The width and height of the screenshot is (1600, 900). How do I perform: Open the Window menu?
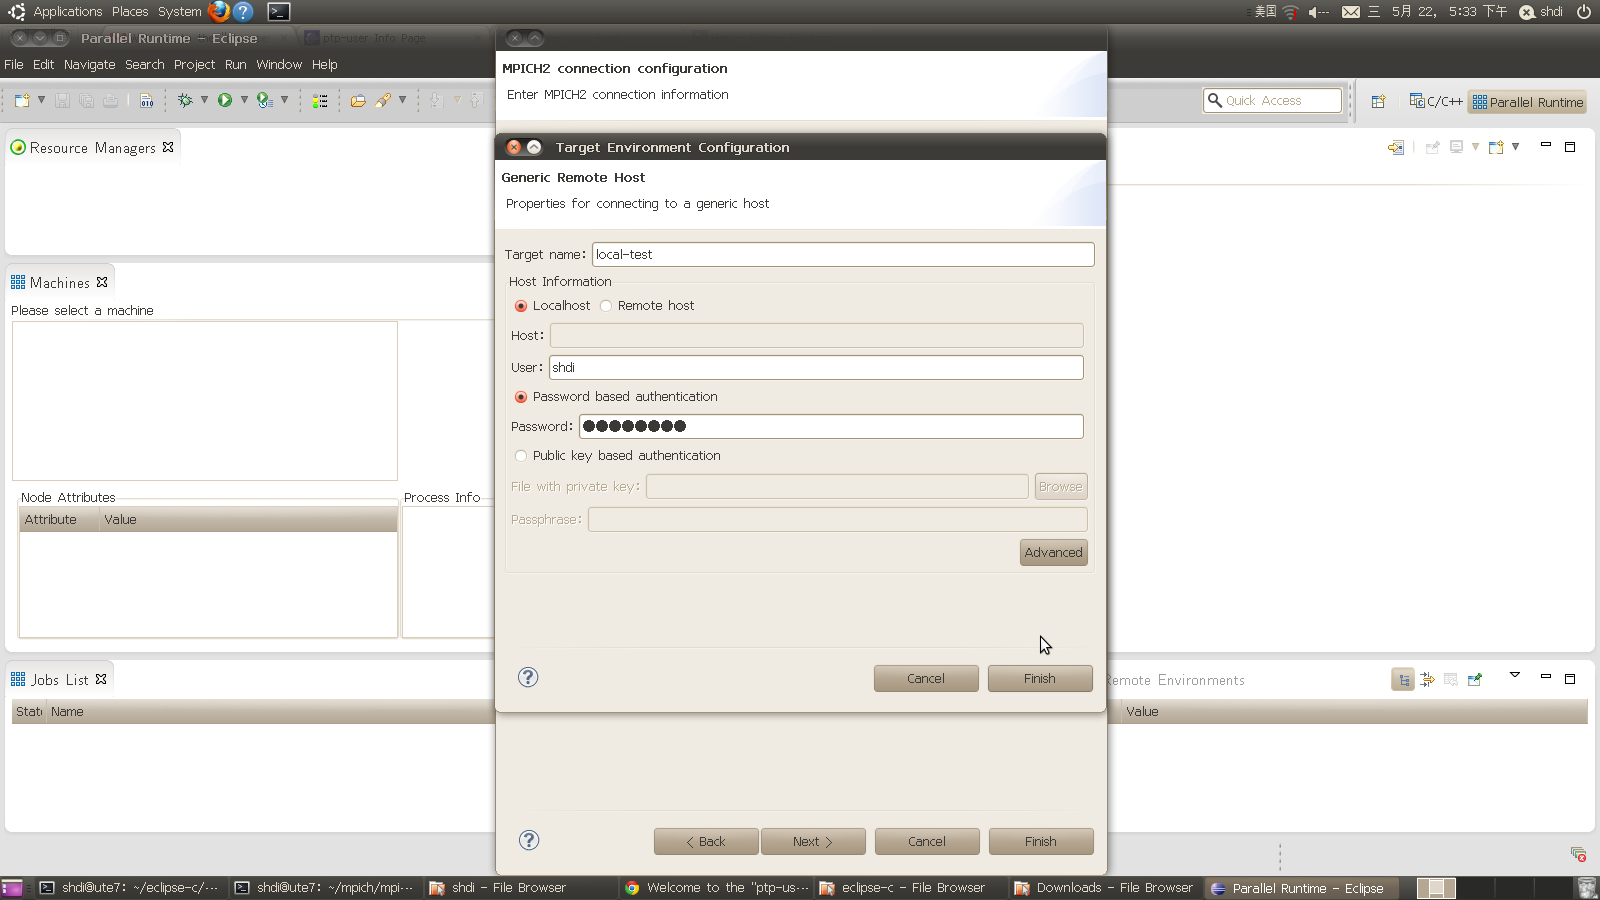click(278, 64)
